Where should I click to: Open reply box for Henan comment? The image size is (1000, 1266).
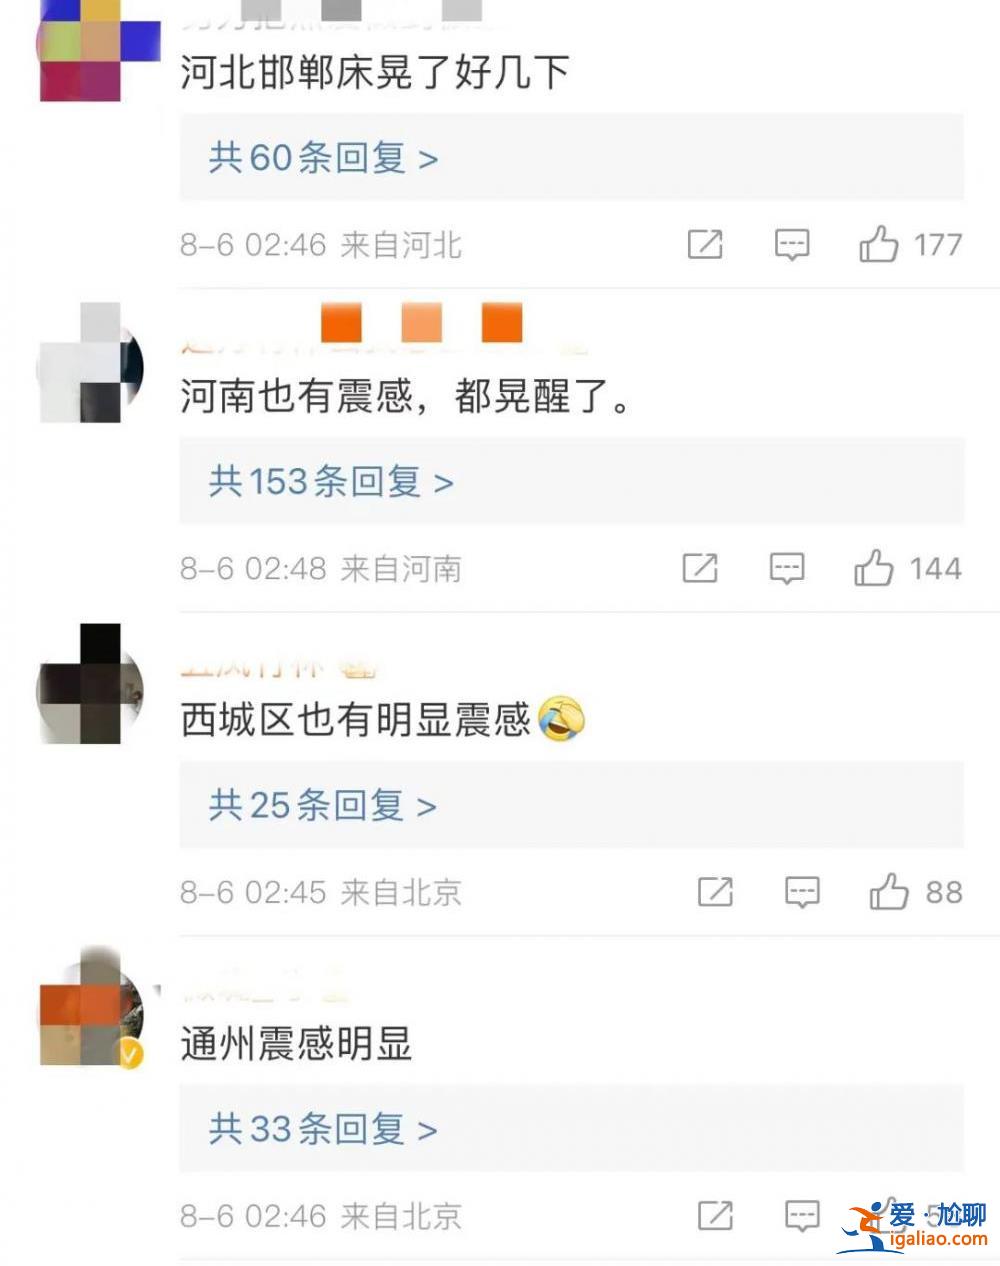[x=788, y=569]
